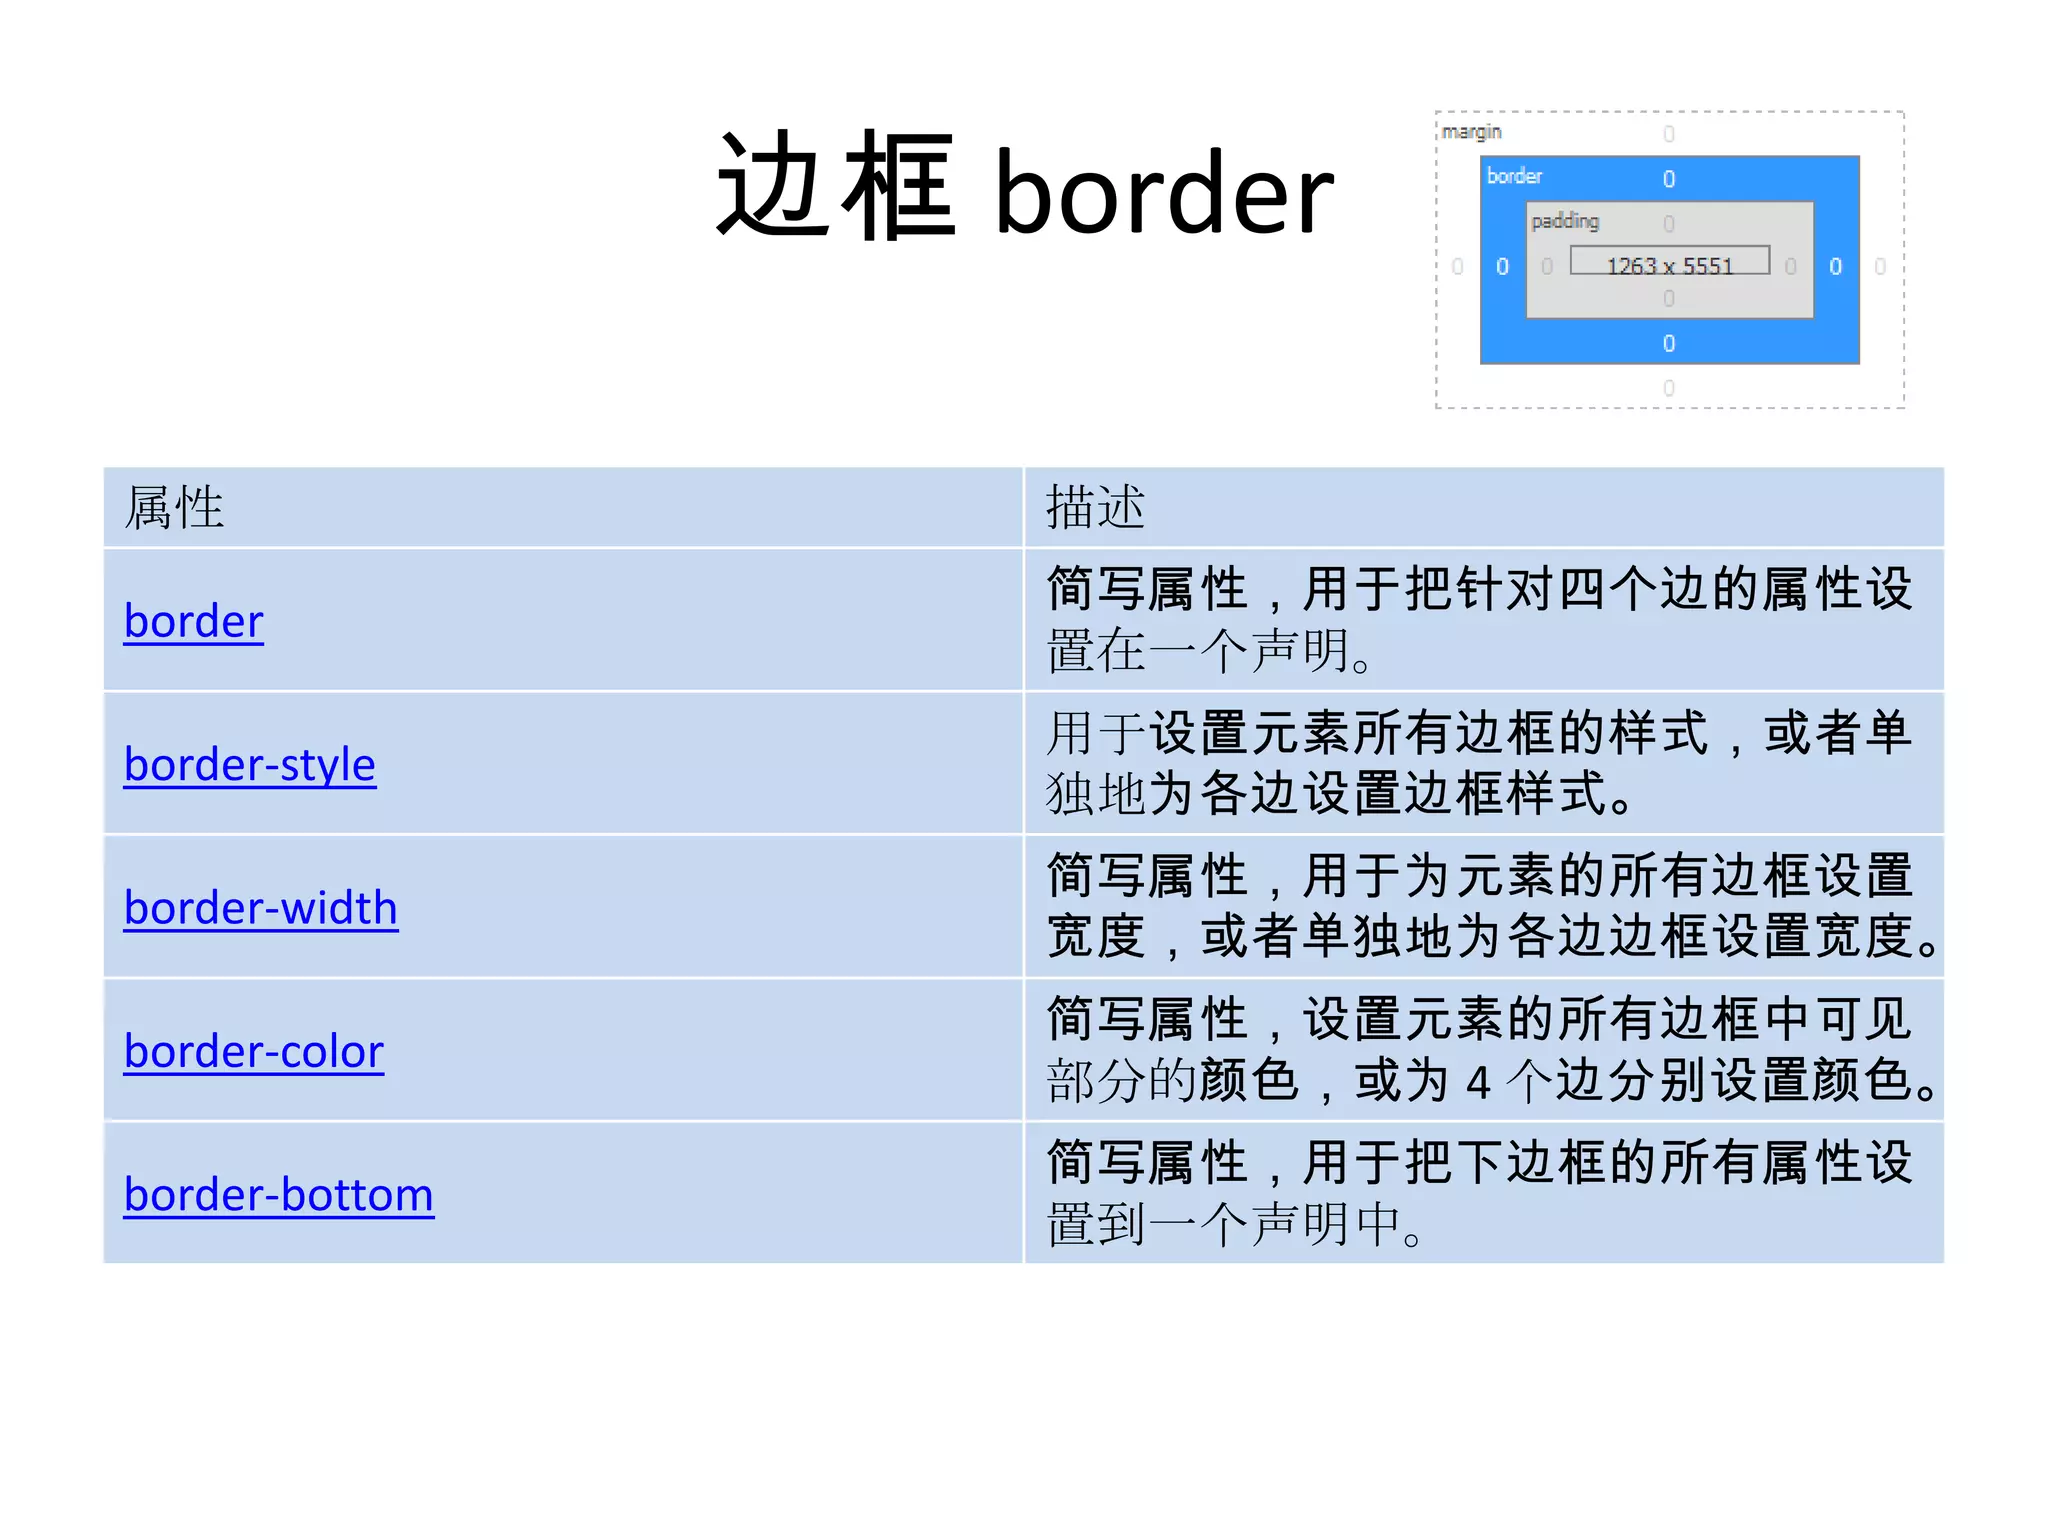2048x1536 pixels.
Task: Open the border-style property link
Action: (250, 765)
